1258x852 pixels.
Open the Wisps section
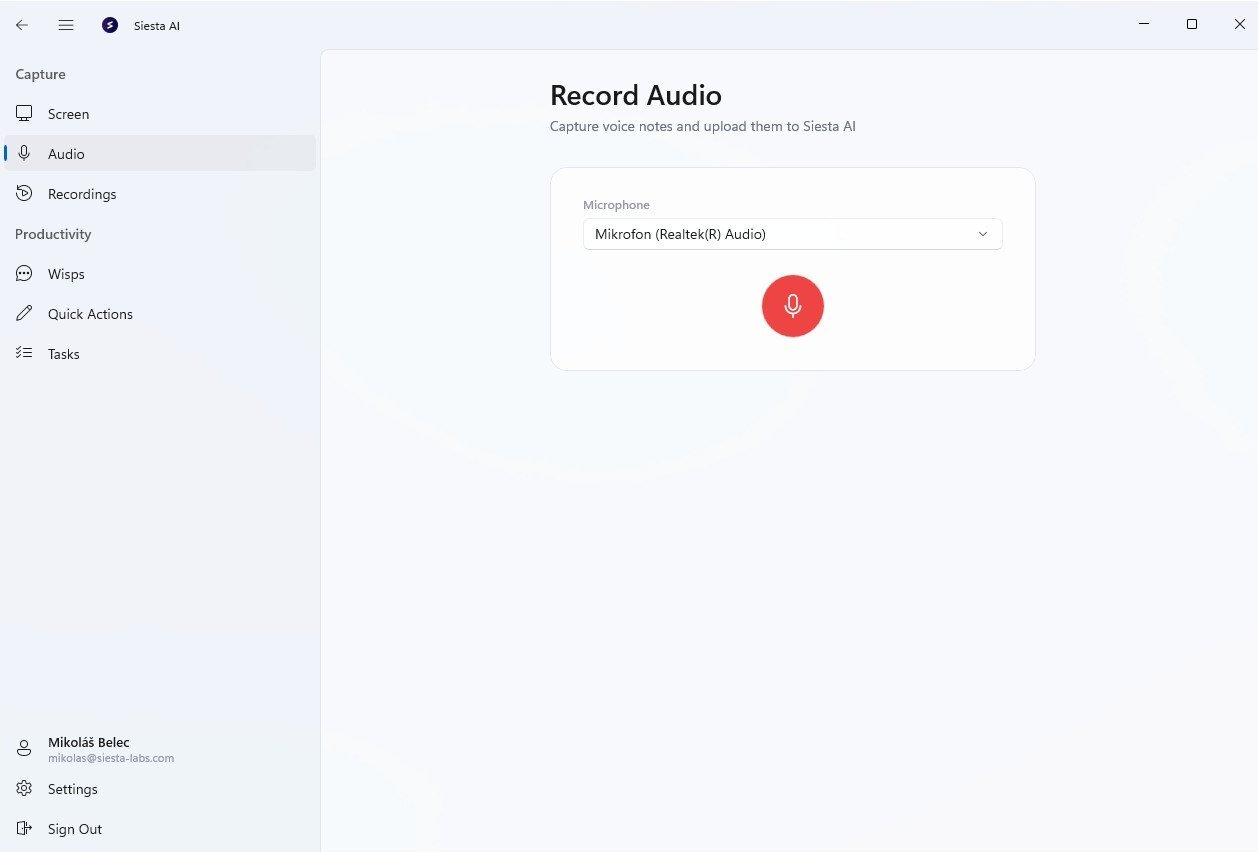click(160, 274)
